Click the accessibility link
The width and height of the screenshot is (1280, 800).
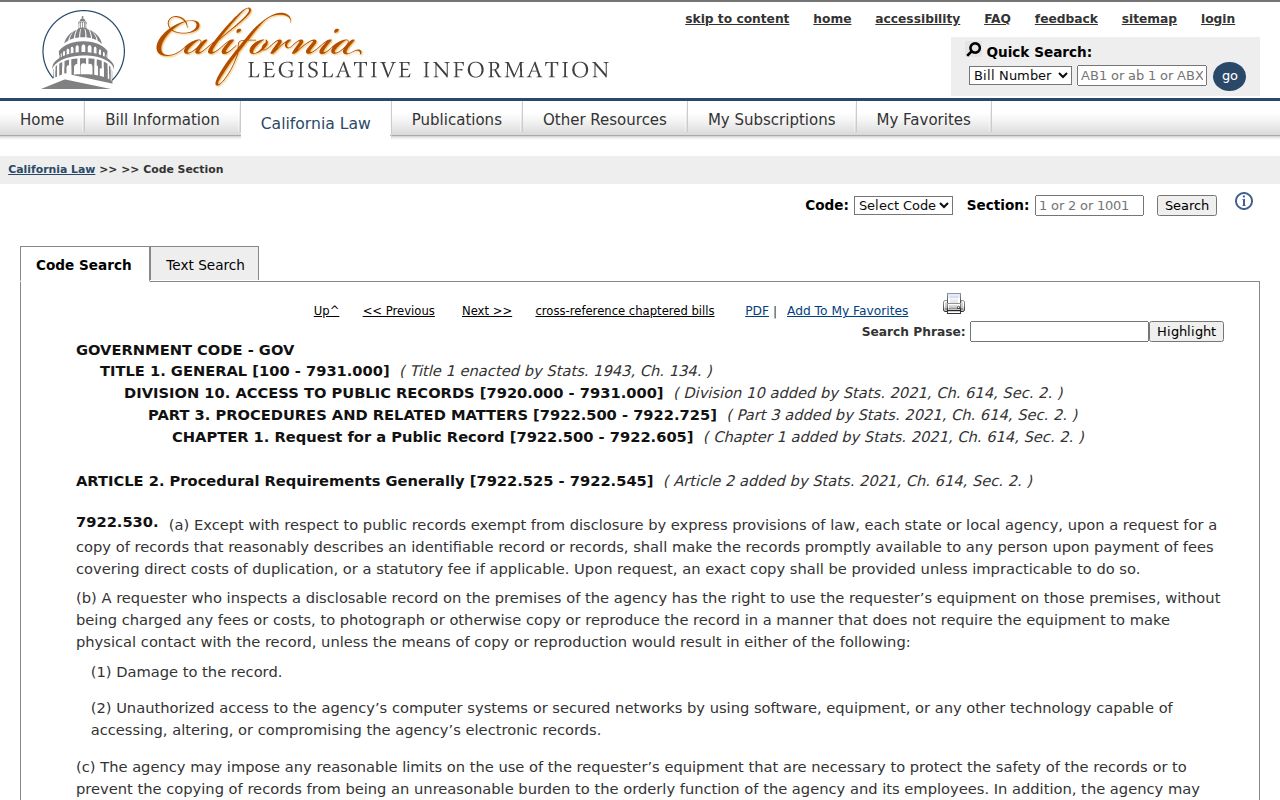(x=917, y=19)
